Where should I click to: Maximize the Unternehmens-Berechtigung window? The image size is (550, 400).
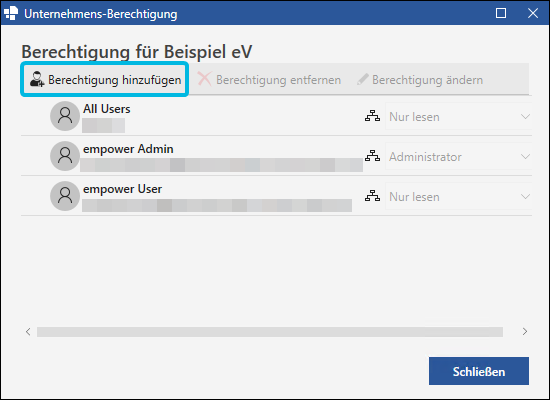tap(501, 13)
